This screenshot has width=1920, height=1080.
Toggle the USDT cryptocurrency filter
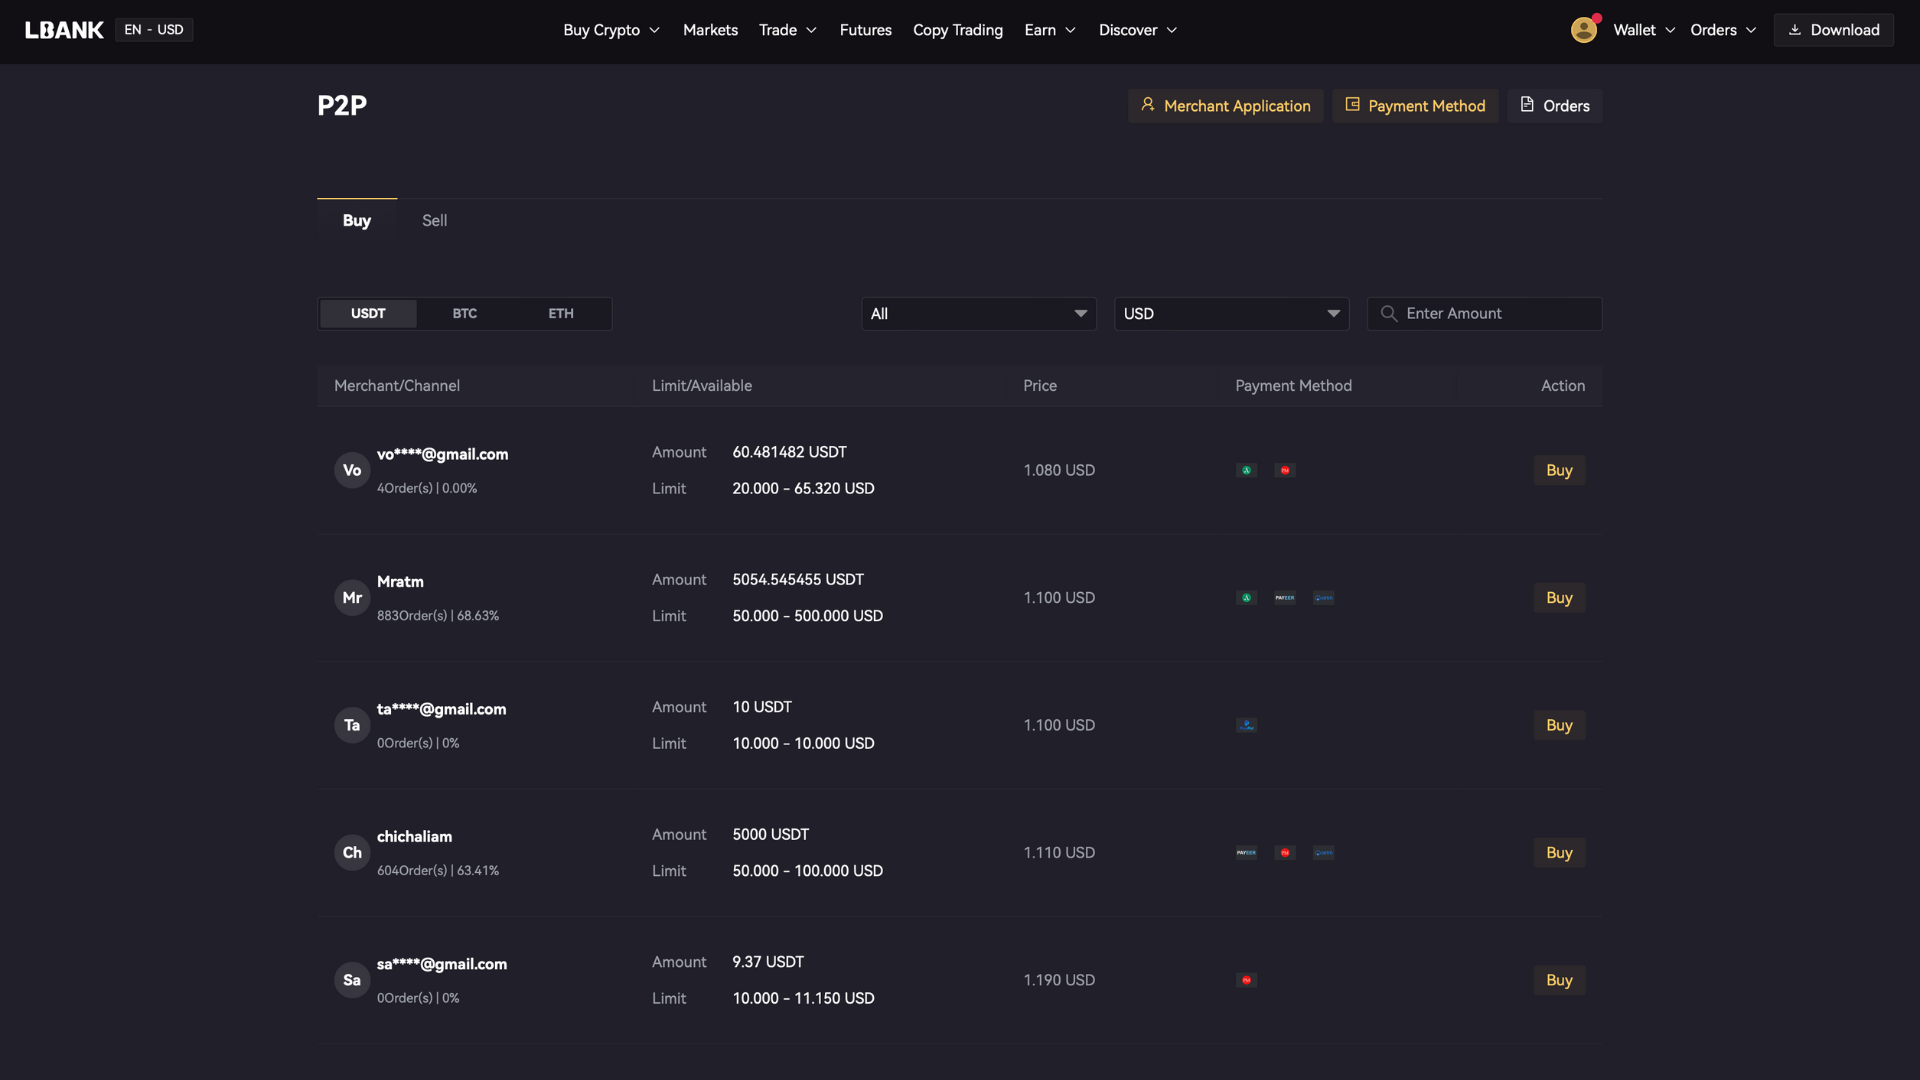tap(367, 313)
